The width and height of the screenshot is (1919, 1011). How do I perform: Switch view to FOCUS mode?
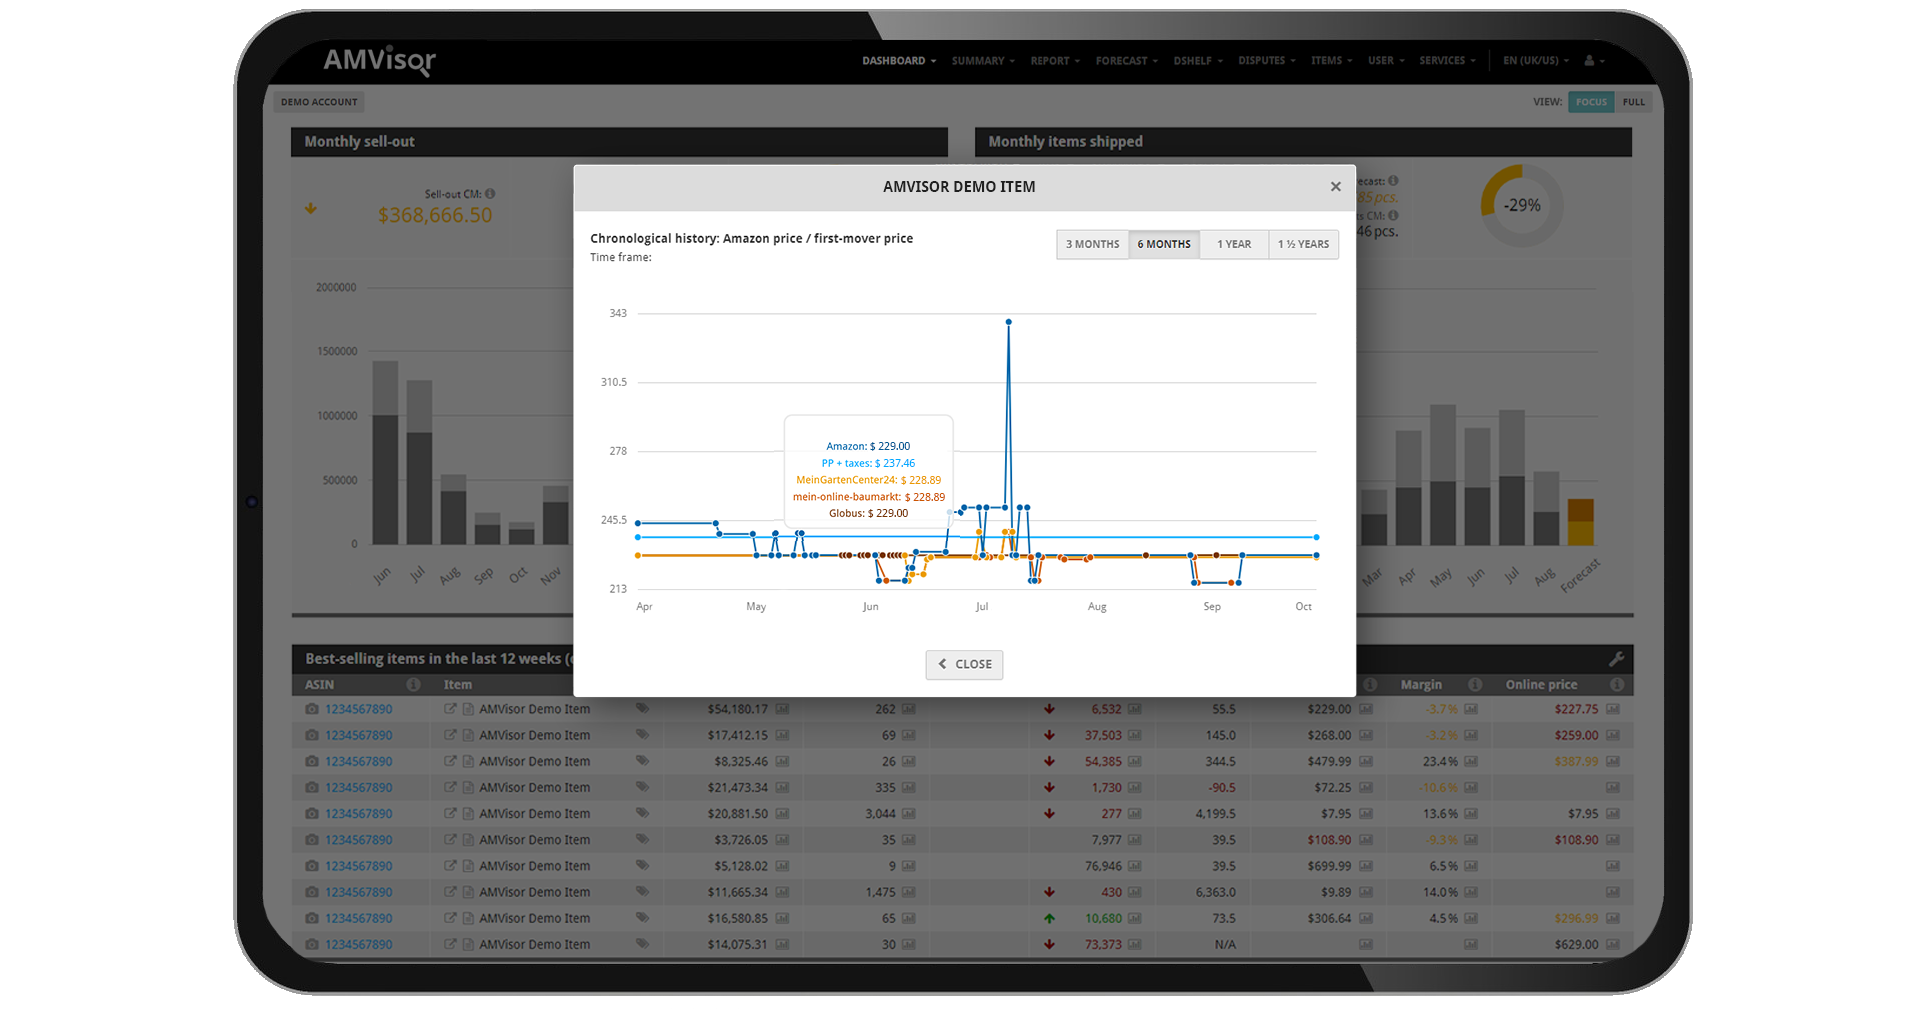[x=1591, y=102]
